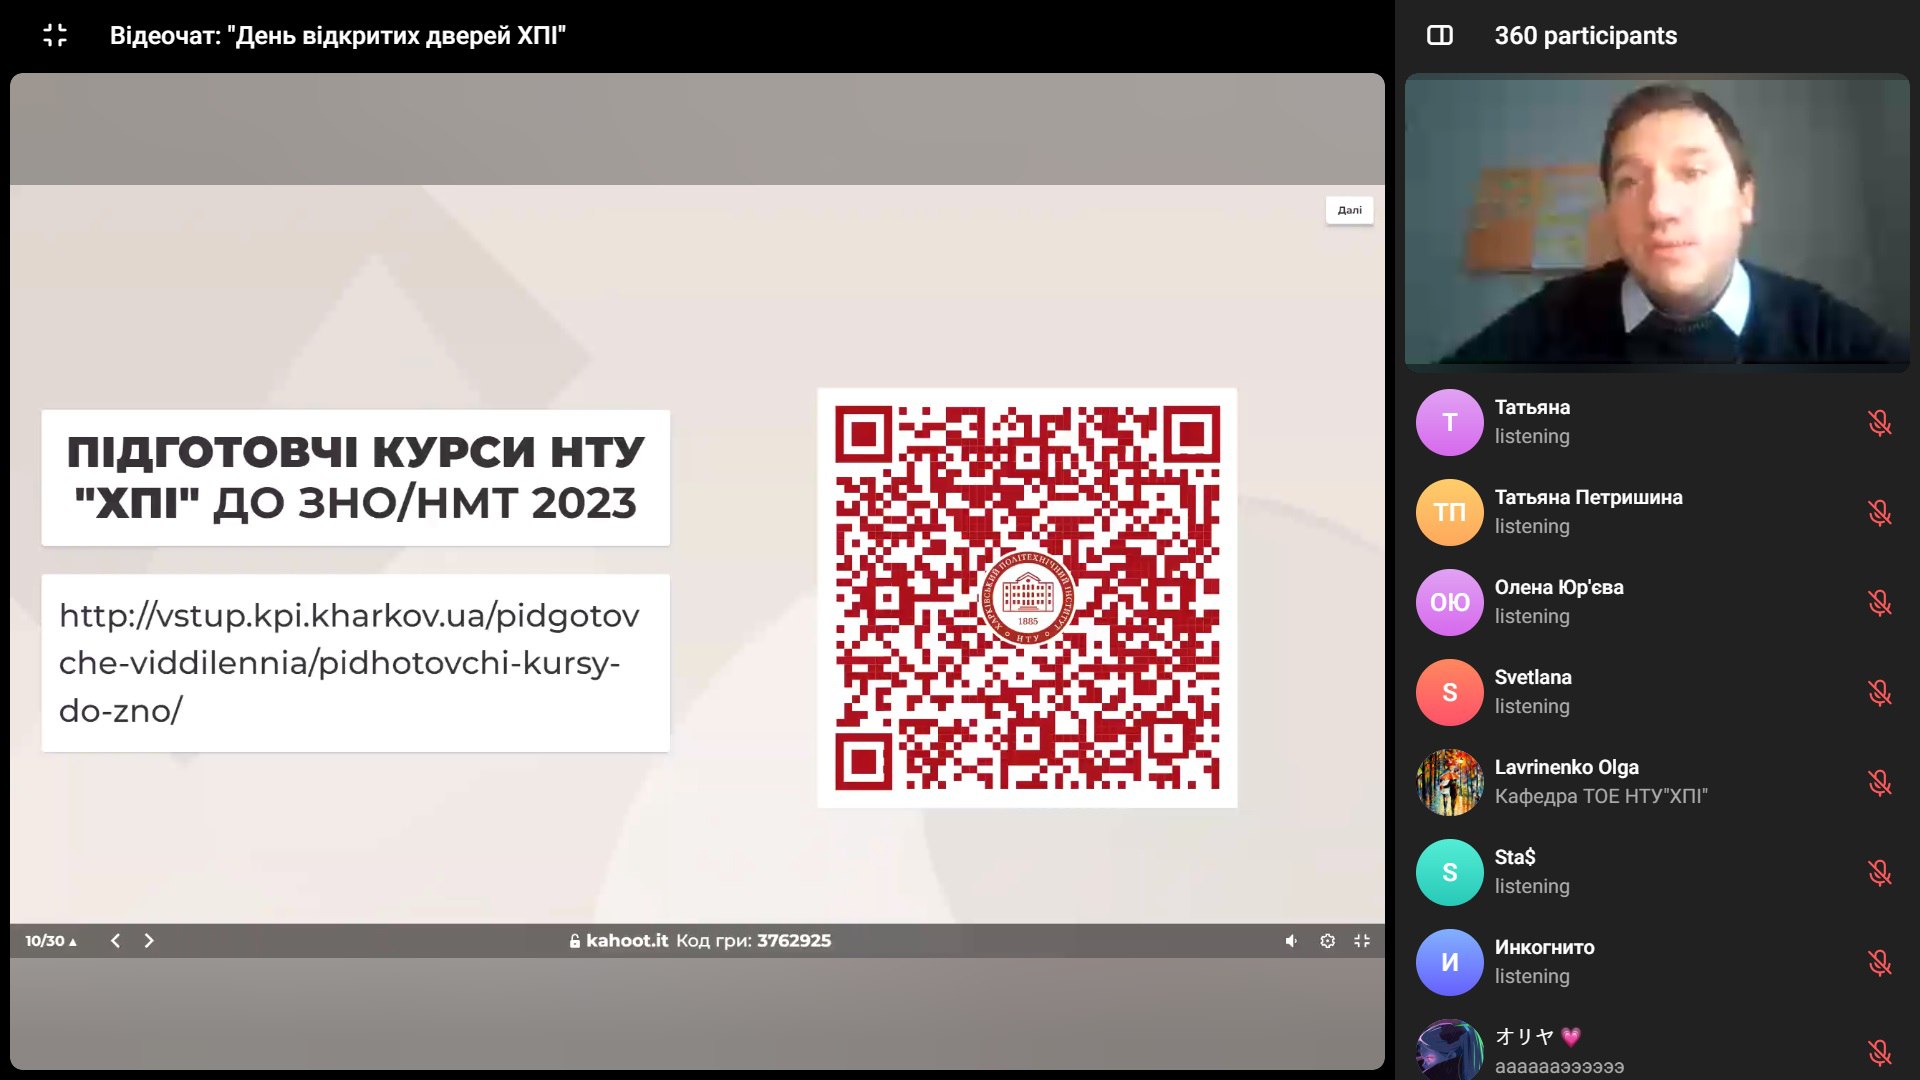
Task: Click the Далі button on slide
Action: (1350, 210)
